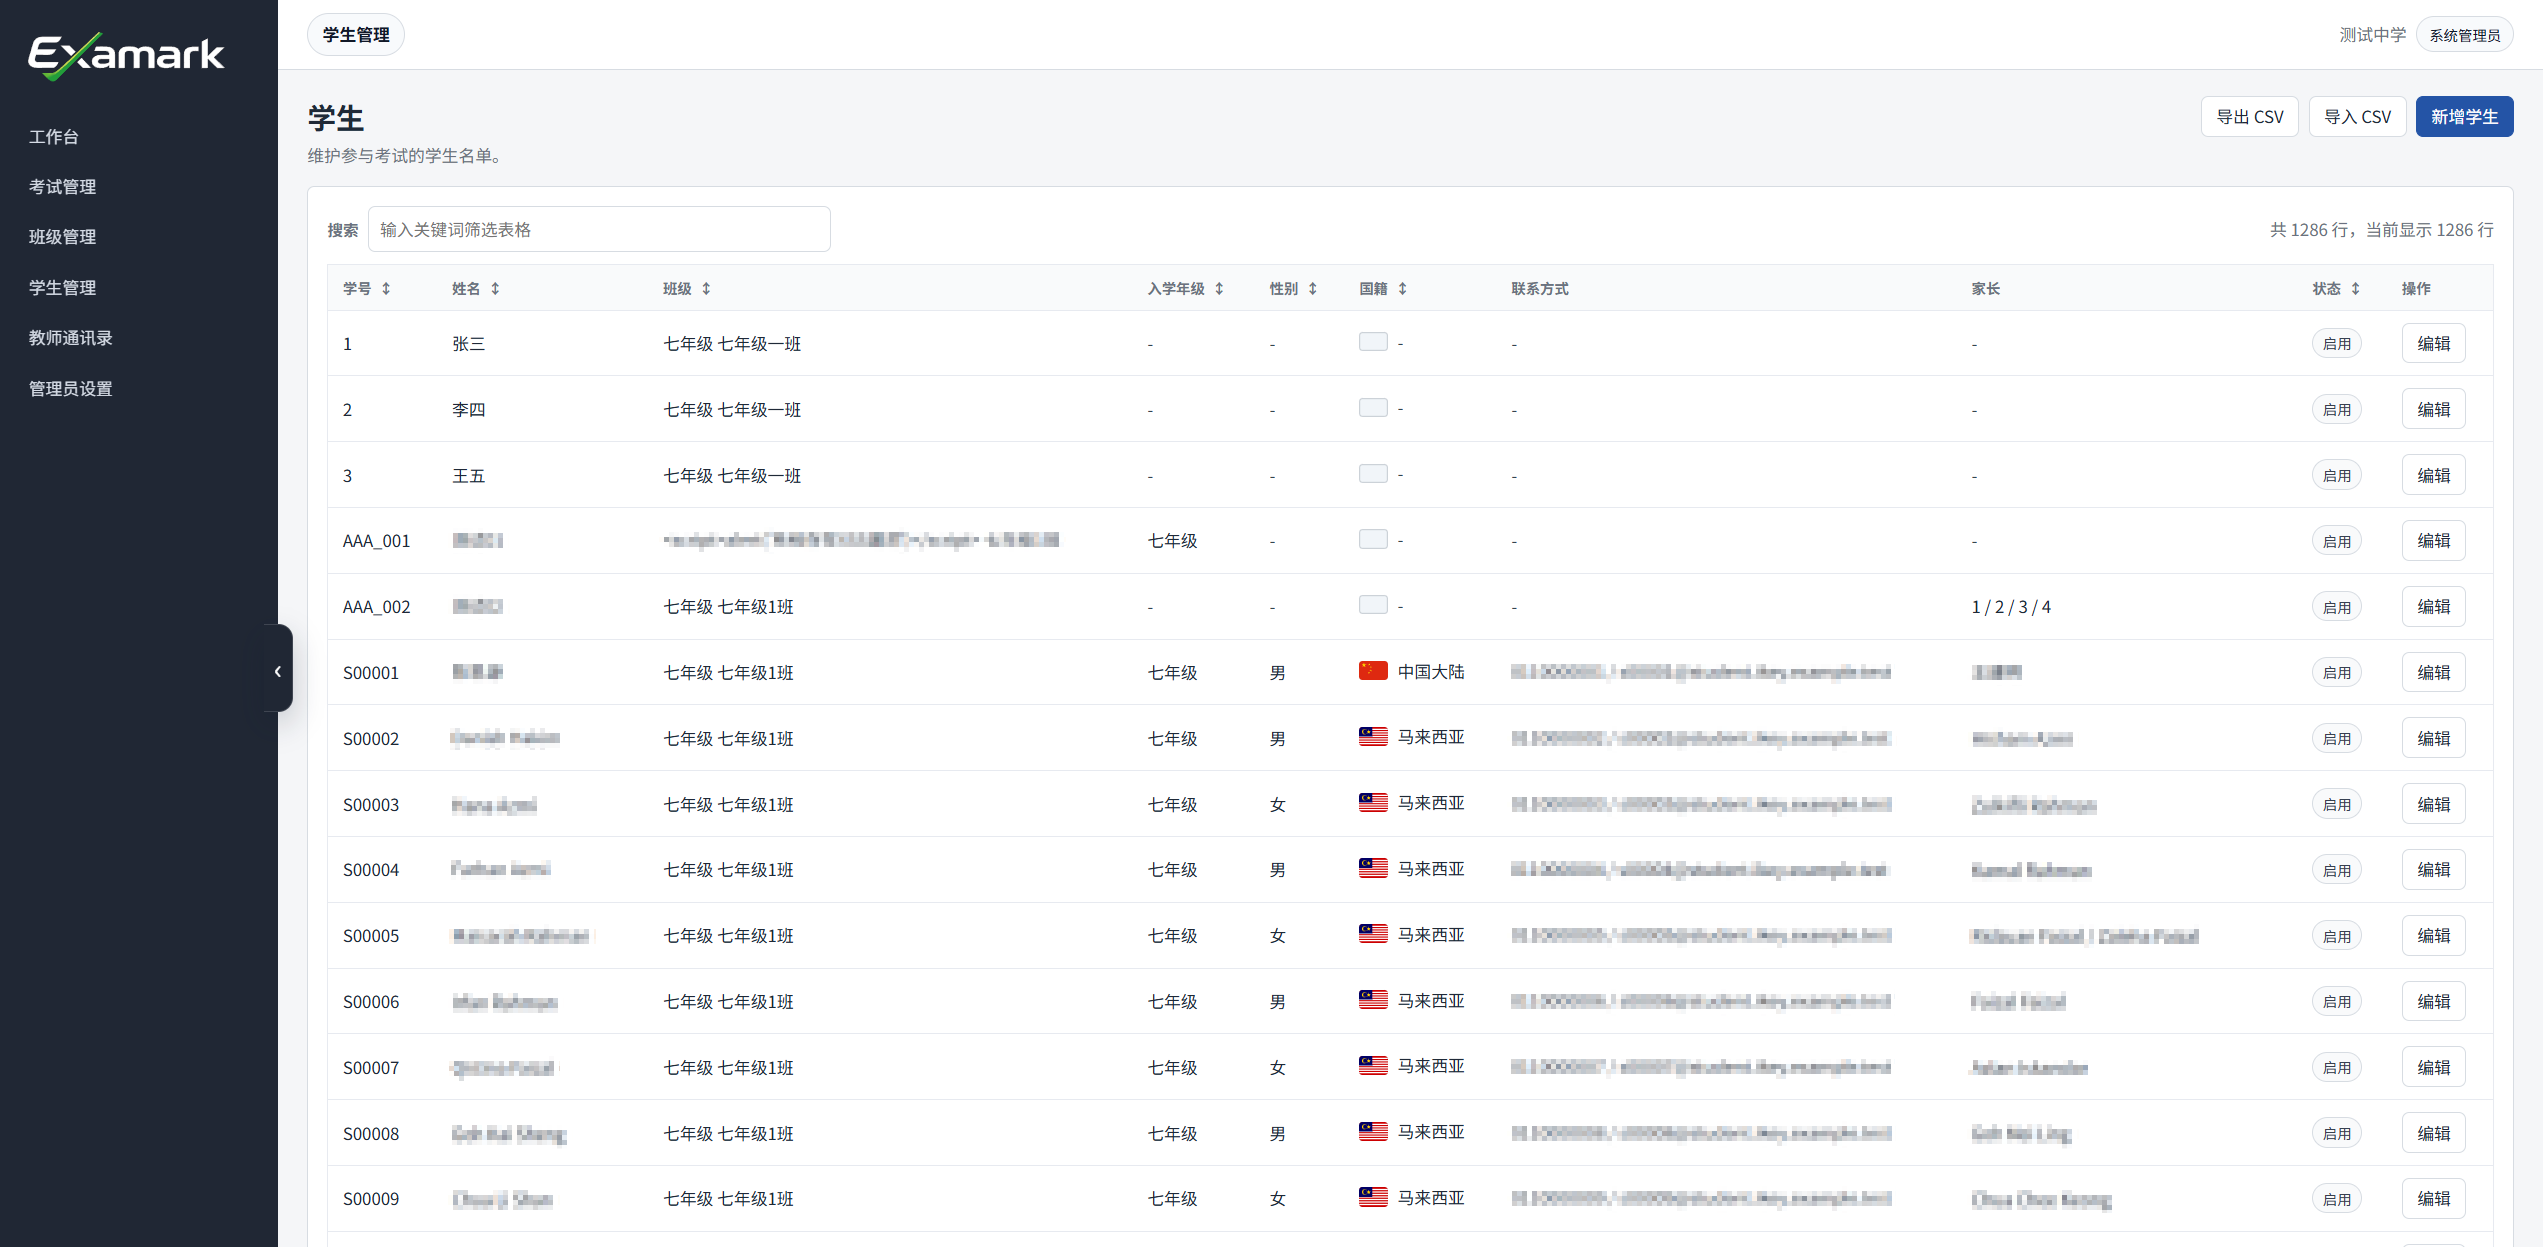Click the 系统管理员 user badge
Viewport: 2543px width, 1247px height.
tap(2465, 35)
